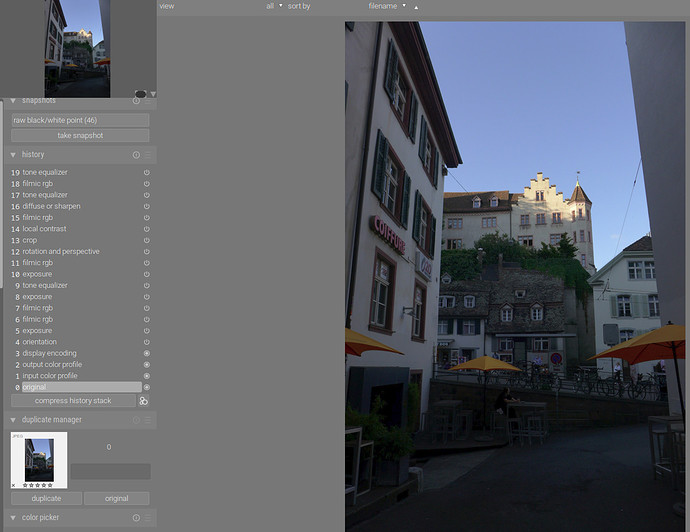
Task: Click reset icon in color picker header
Action: (x=136, y=518)
